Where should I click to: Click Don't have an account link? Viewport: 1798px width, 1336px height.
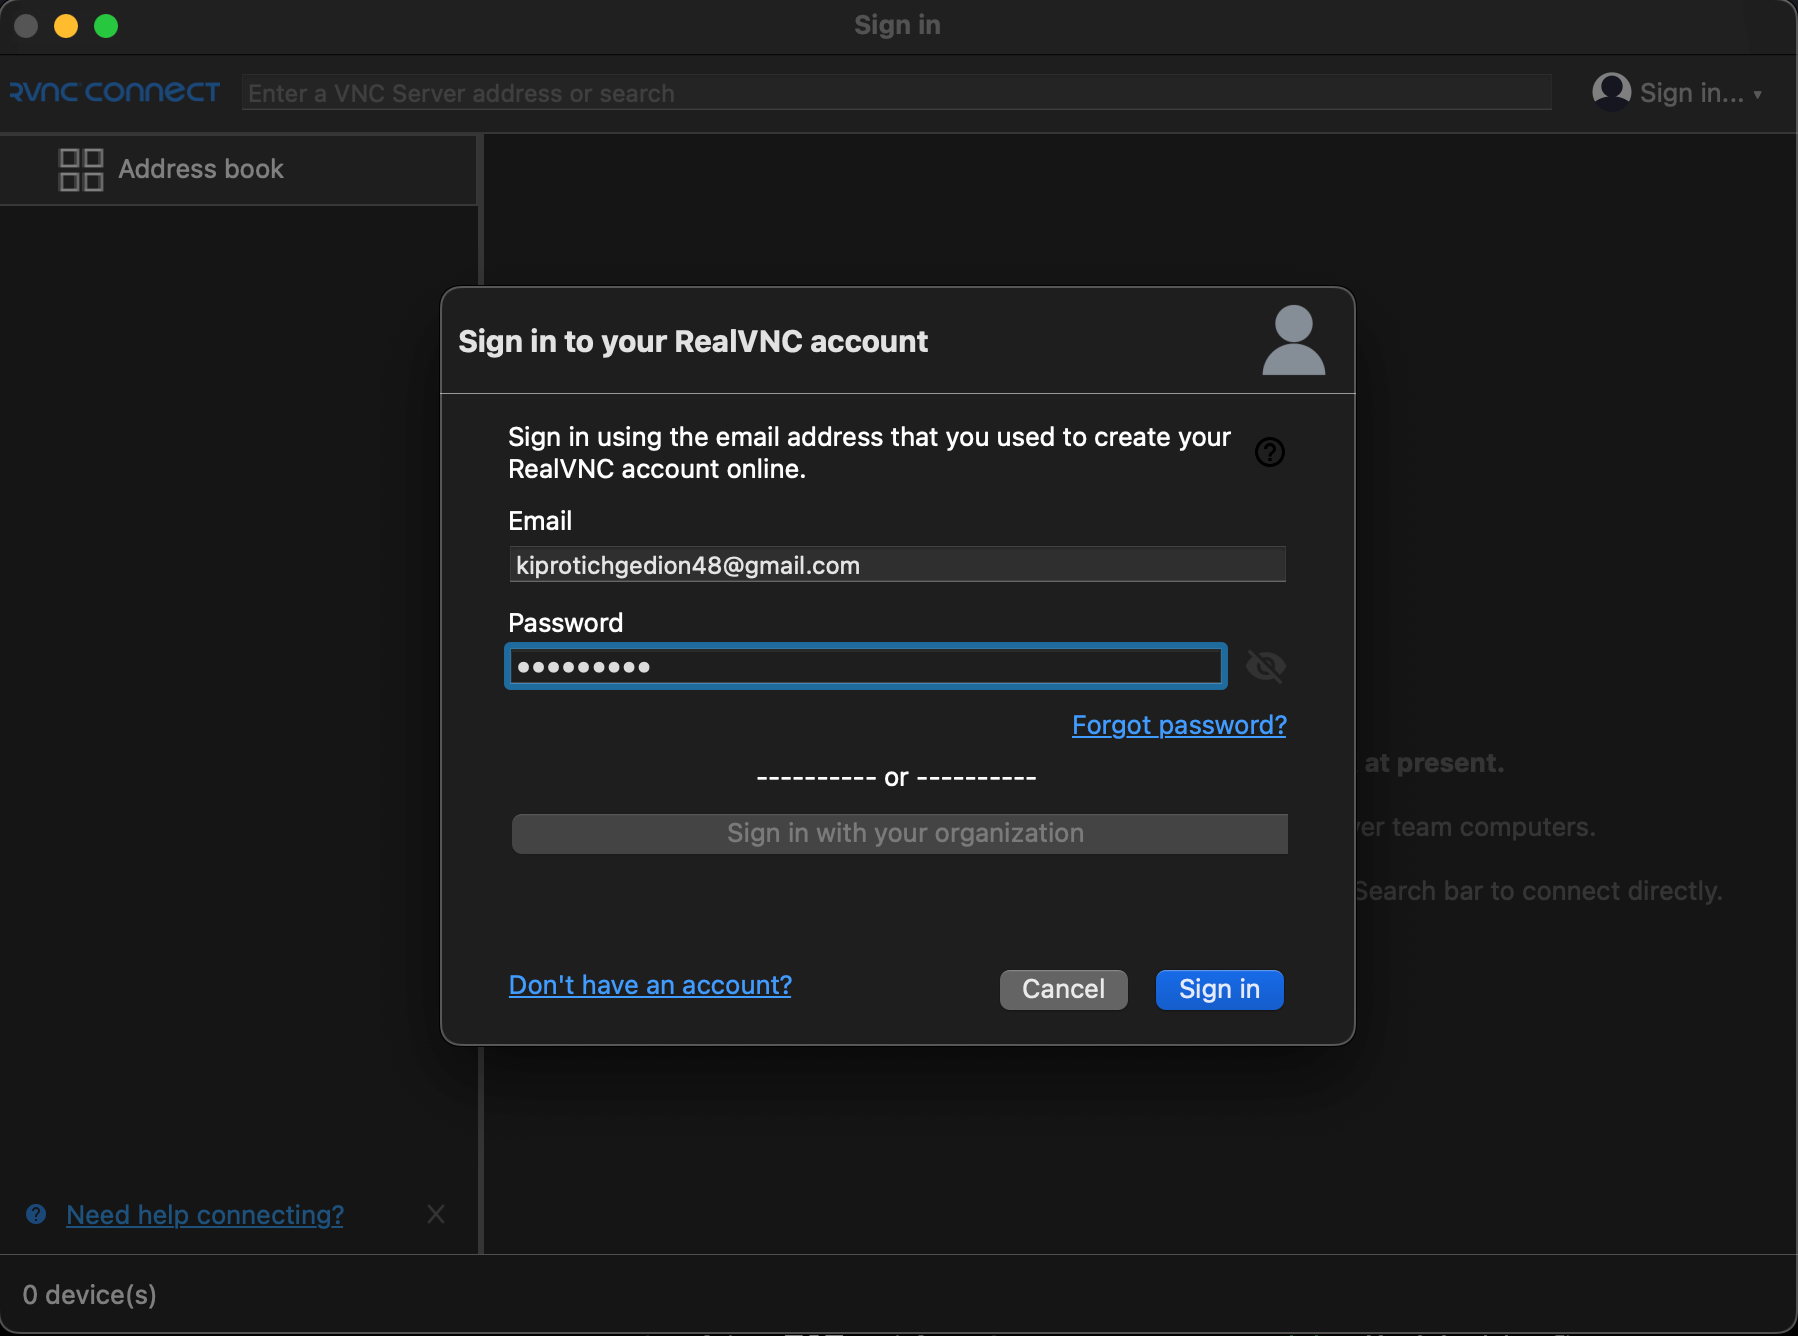pos(649,985)
